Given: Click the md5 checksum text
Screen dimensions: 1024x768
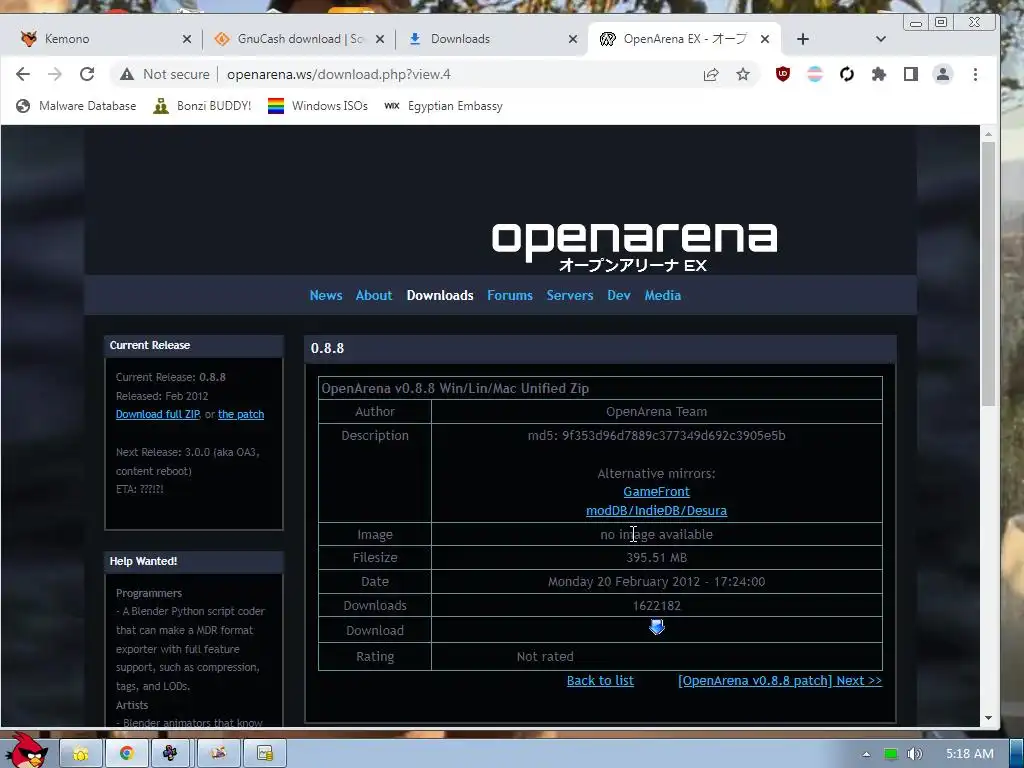Looking at the screenshot, I should pos(656,436).
